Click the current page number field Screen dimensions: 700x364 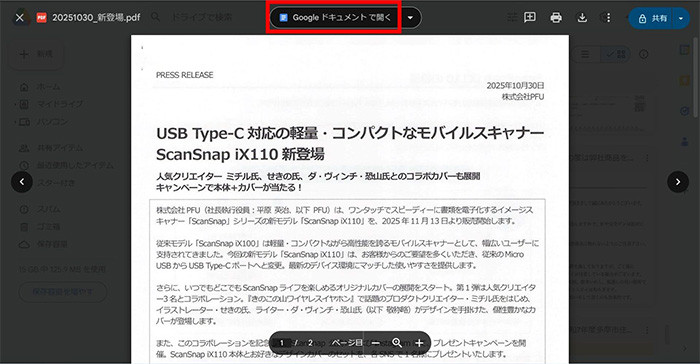(x=282, y=343)
